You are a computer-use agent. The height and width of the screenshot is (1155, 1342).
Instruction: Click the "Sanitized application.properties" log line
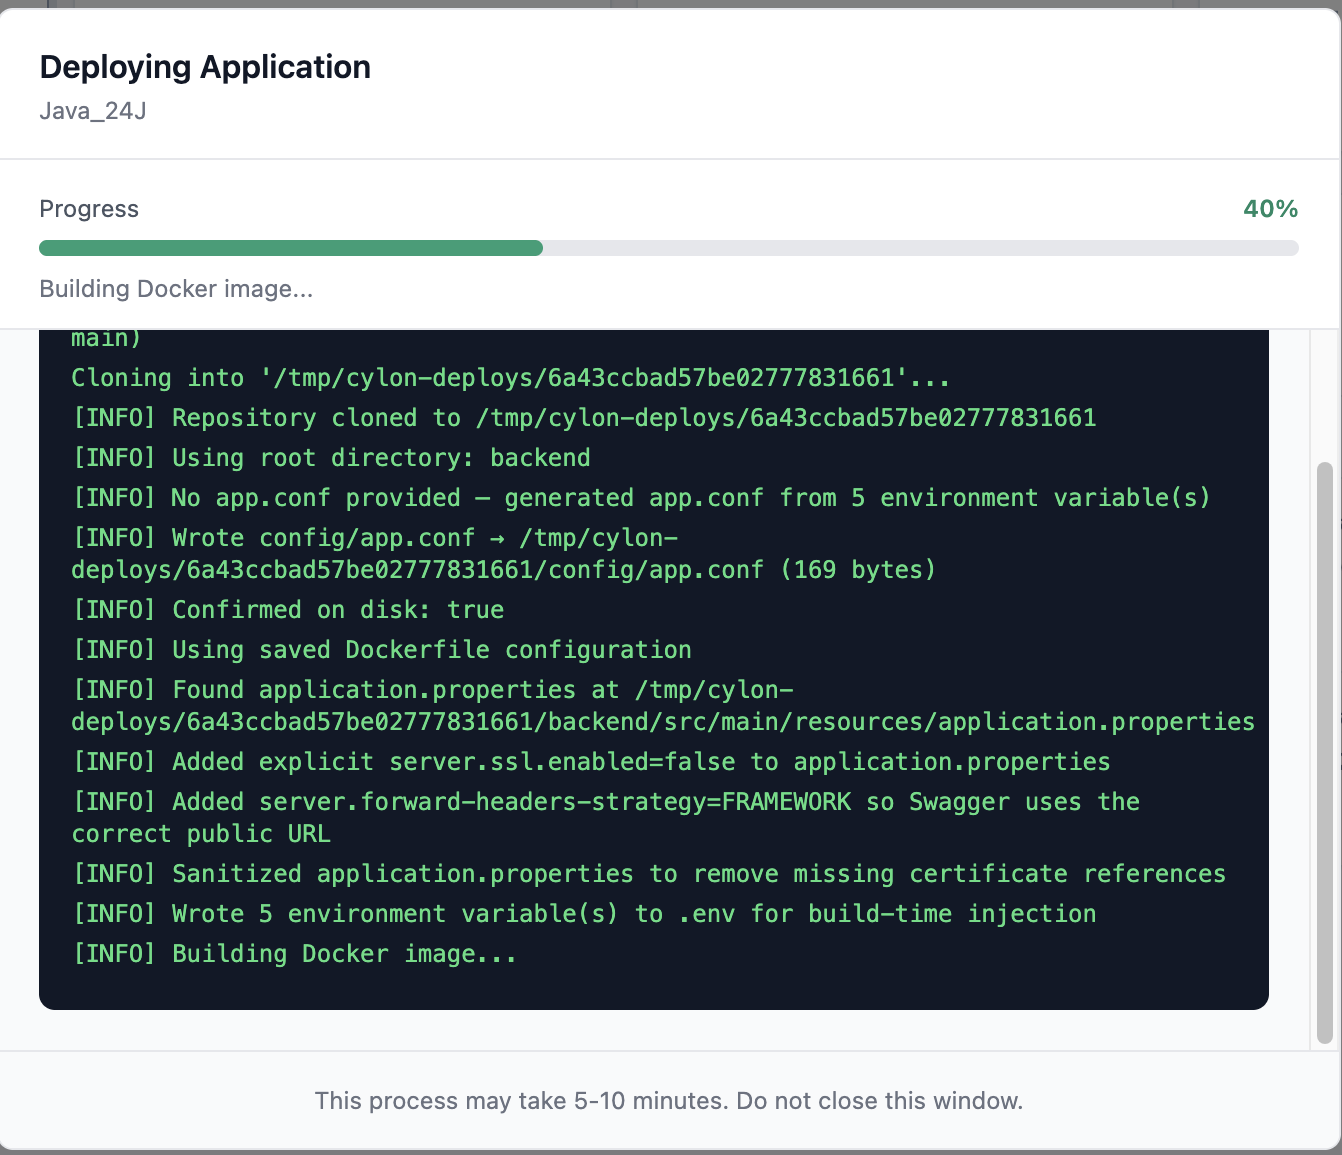tap(649, 874)
